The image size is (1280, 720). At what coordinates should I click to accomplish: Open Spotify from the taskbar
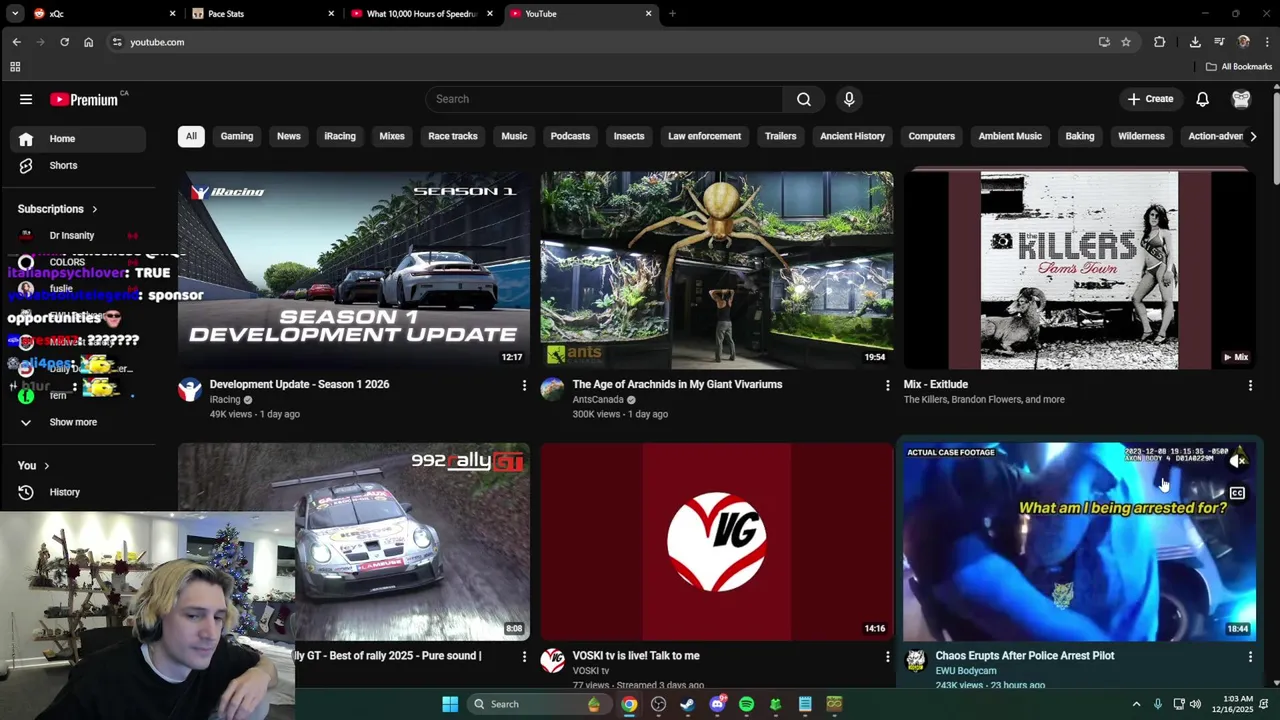coord(746,704)
